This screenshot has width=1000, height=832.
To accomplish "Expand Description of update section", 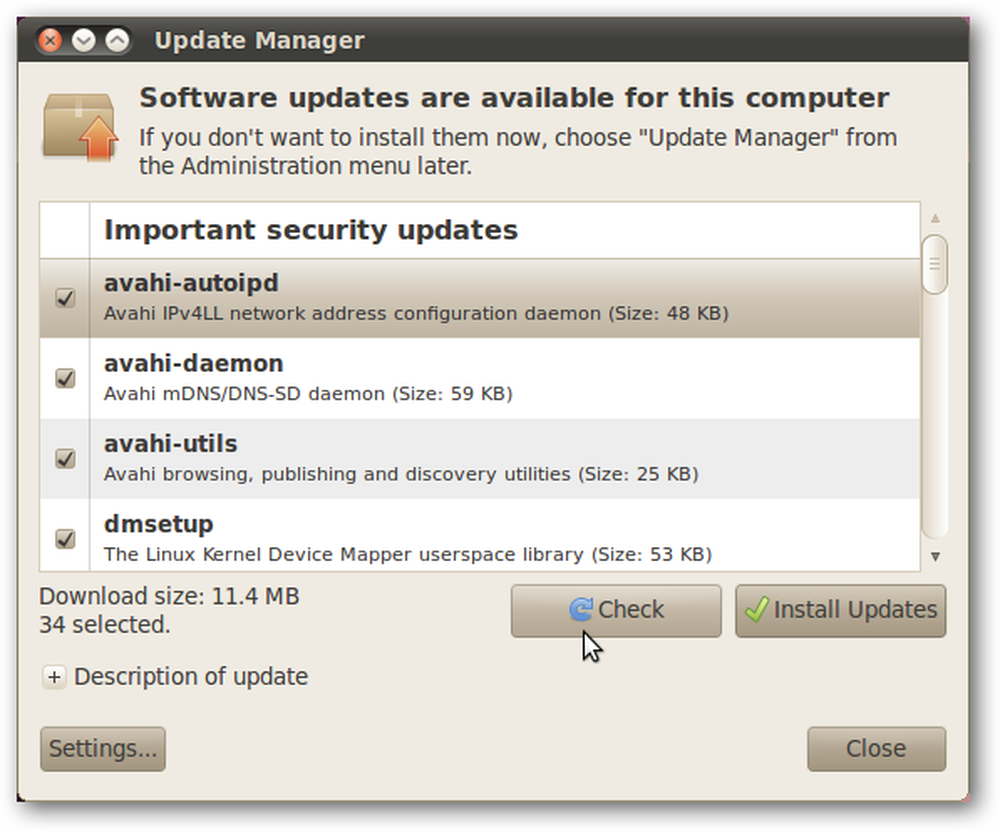I will tap(54, 677).
